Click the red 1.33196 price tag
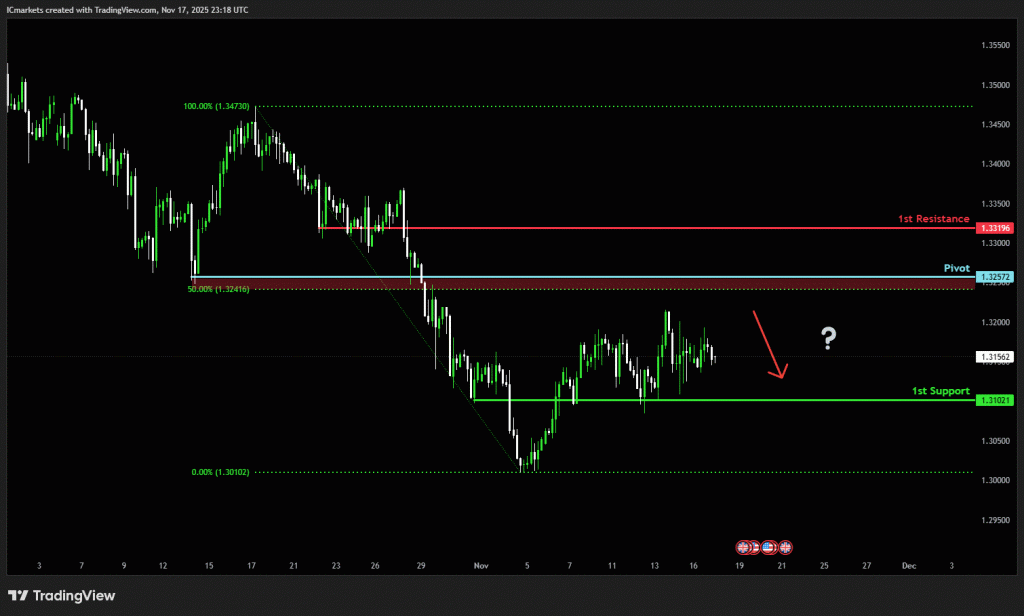Image resolution: width=1024 pixels, height=616 pixels. tap(997, 228)
